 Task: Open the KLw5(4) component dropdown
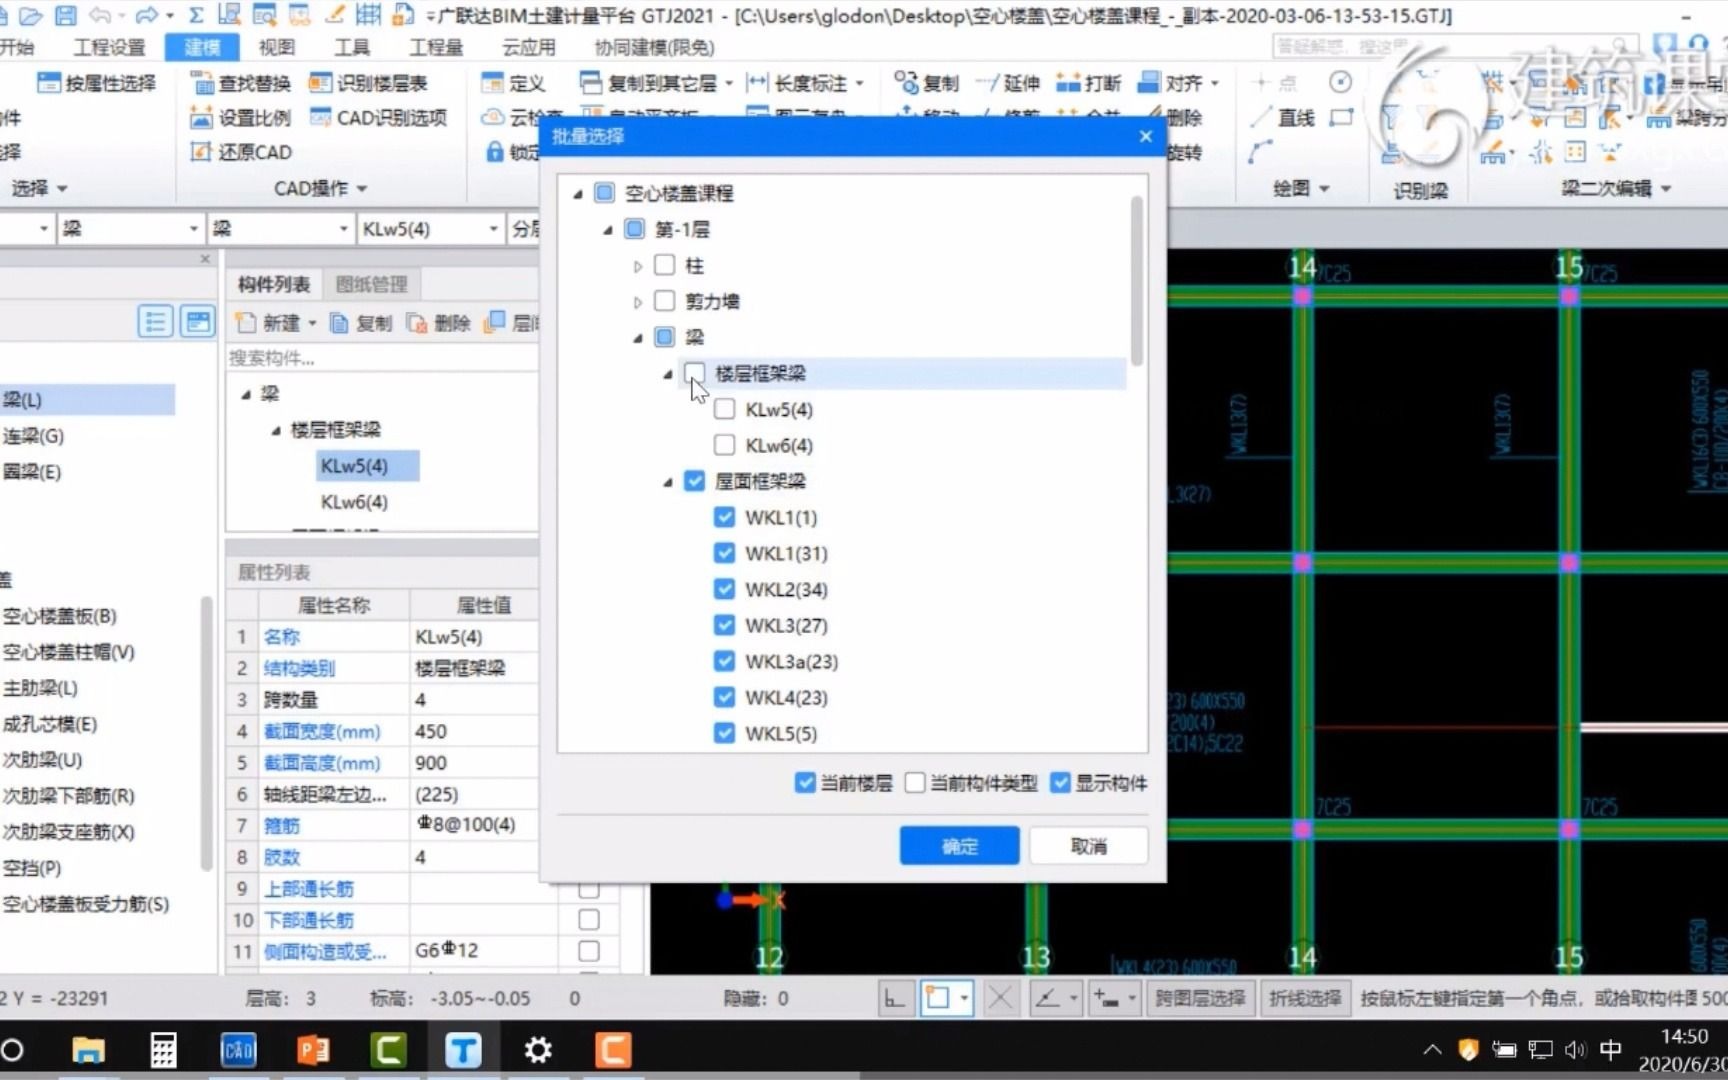493,229
